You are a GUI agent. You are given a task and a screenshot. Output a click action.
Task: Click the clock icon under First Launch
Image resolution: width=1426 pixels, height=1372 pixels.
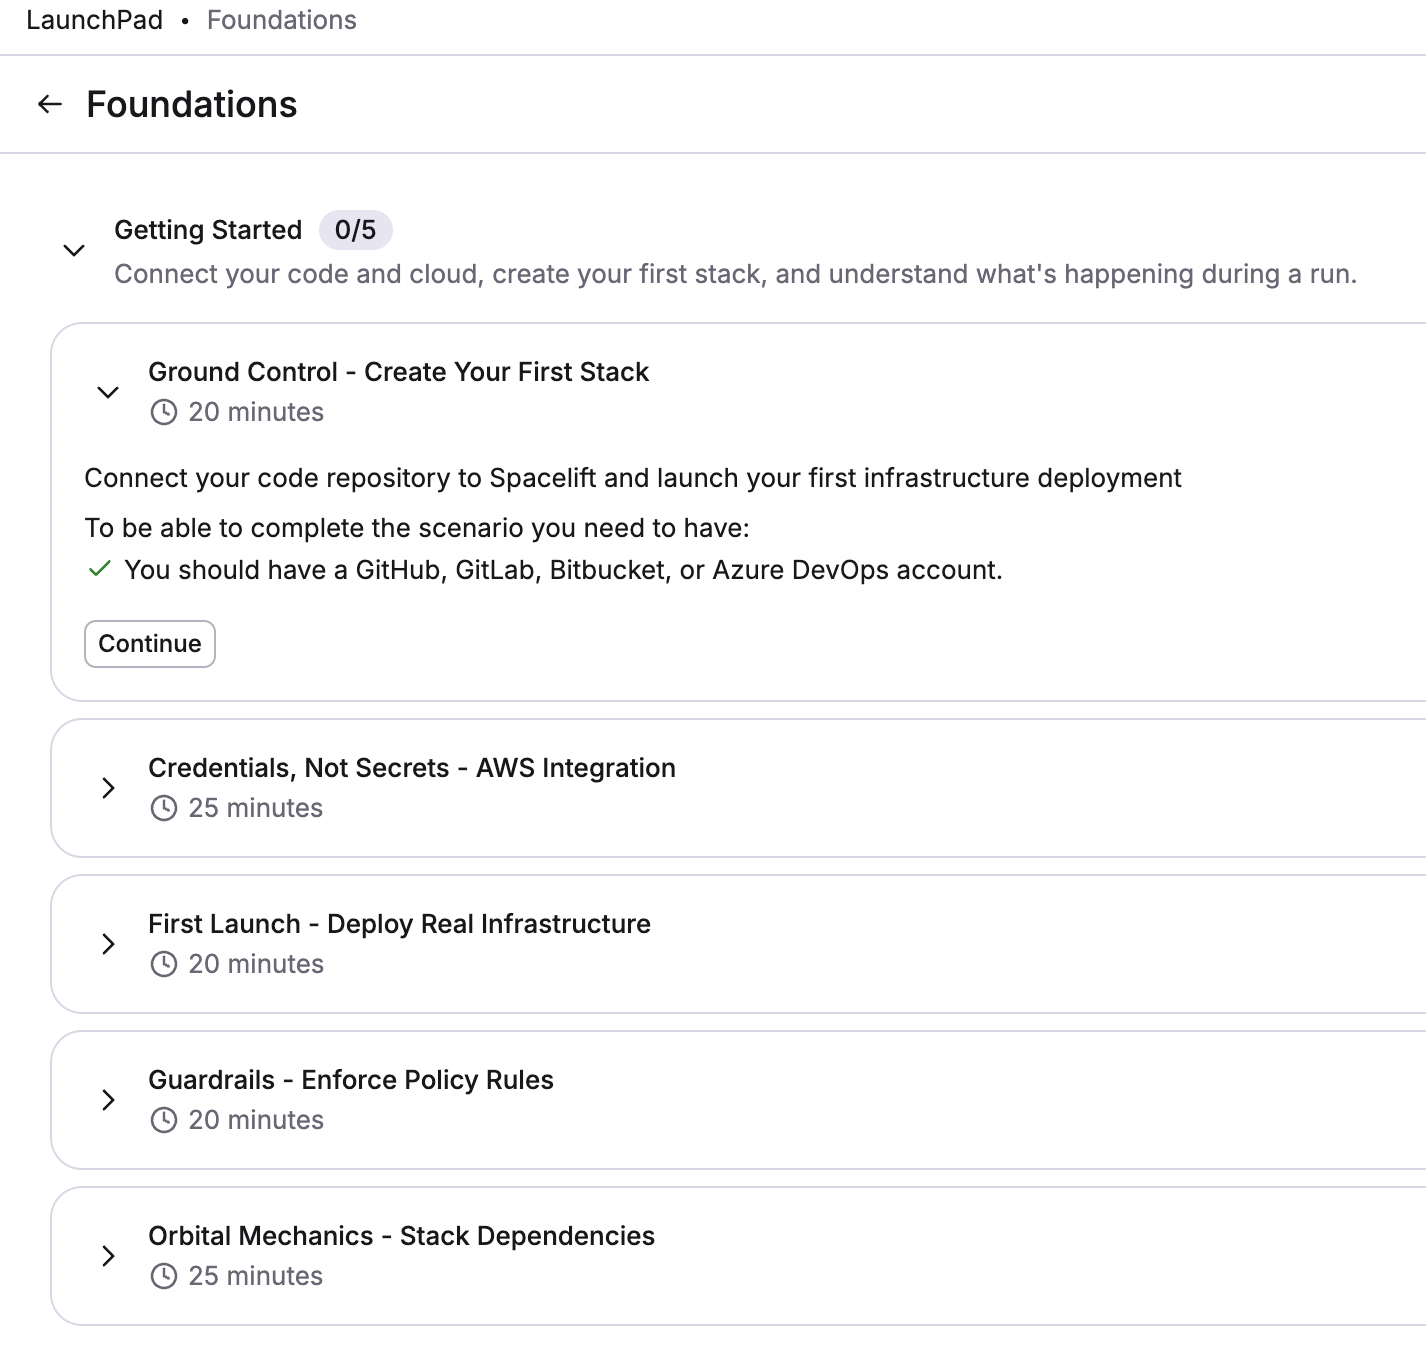pos(163,964)
